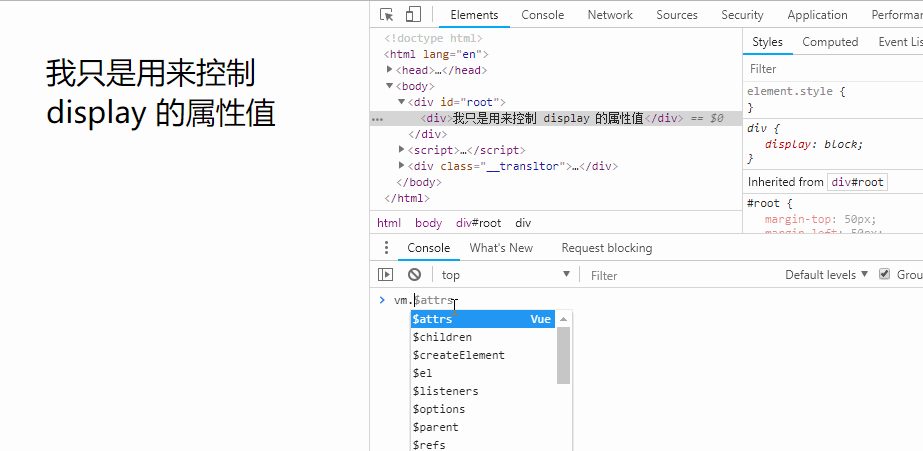The image size is (923, 451).
Task: Select the Console drawer tab
Action: [429, 248]
